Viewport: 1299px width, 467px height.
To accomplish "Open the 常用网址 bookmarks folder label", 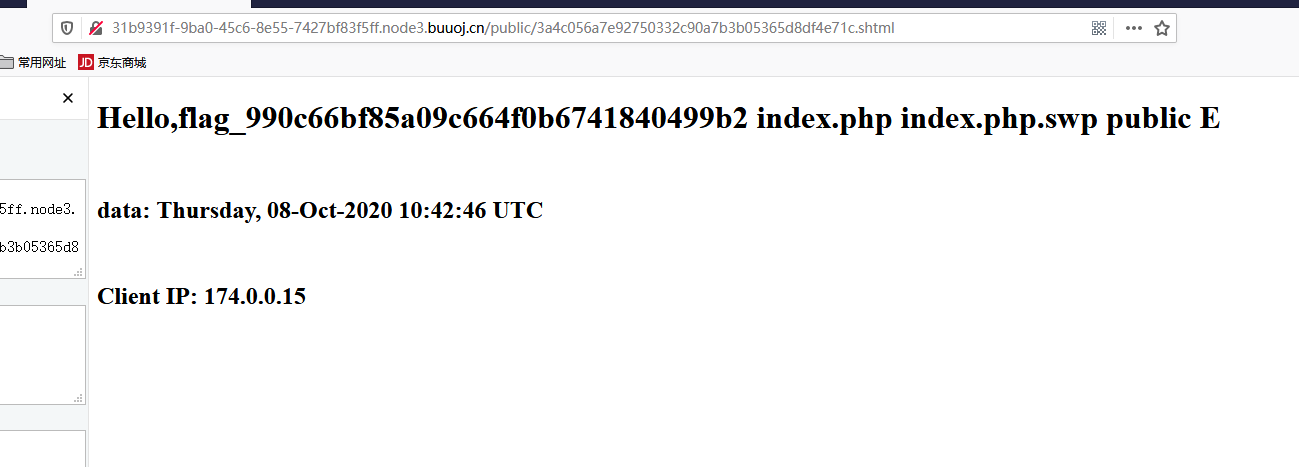I will (42, 62).
